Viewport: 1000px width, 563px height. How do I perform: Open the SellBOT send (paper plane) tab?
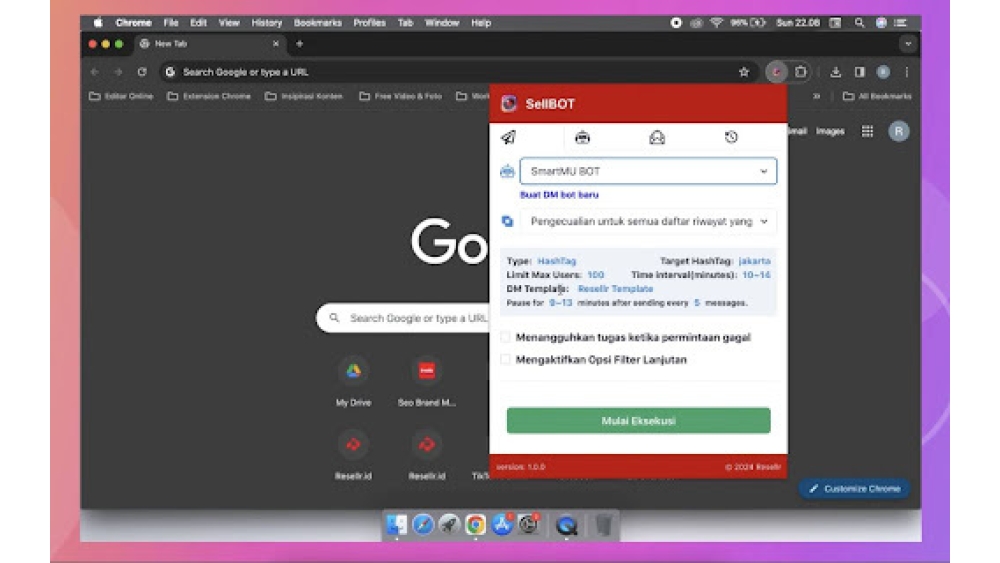[508, 137]
